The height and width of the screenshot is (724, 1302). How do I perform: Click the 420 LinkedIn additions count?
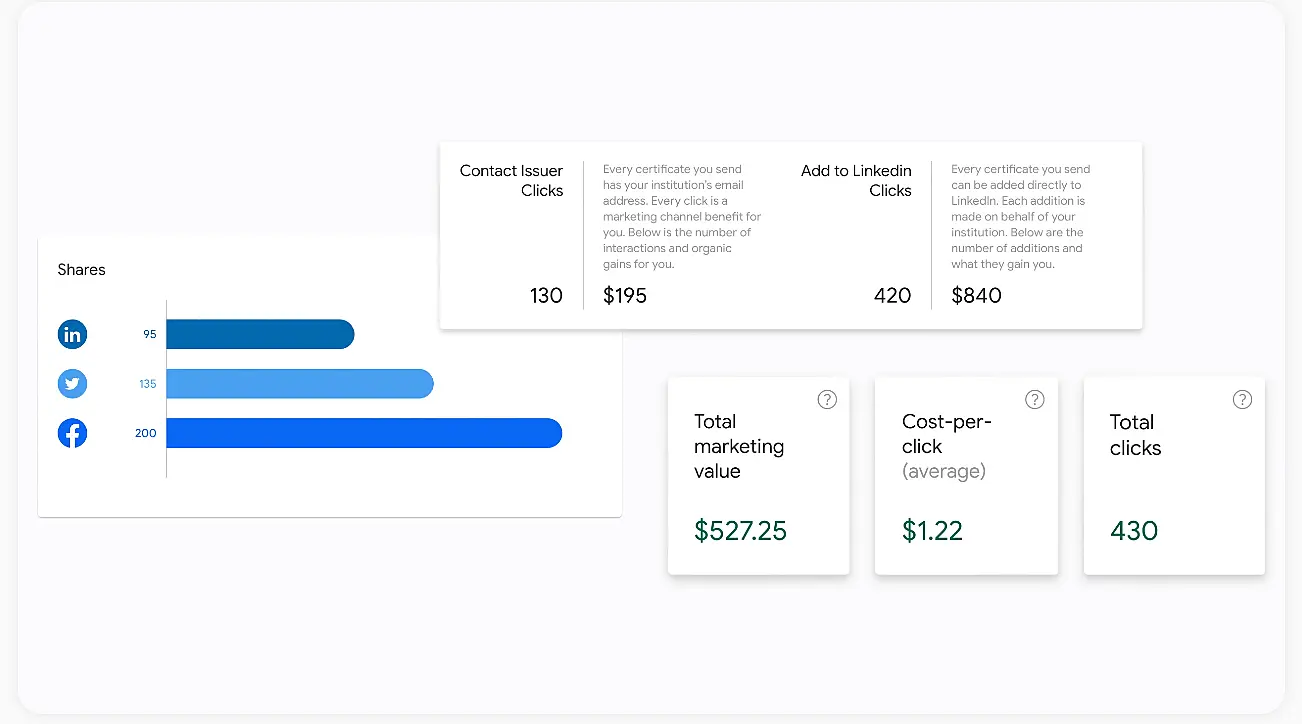pyautogui.click(x=892, y=295)
